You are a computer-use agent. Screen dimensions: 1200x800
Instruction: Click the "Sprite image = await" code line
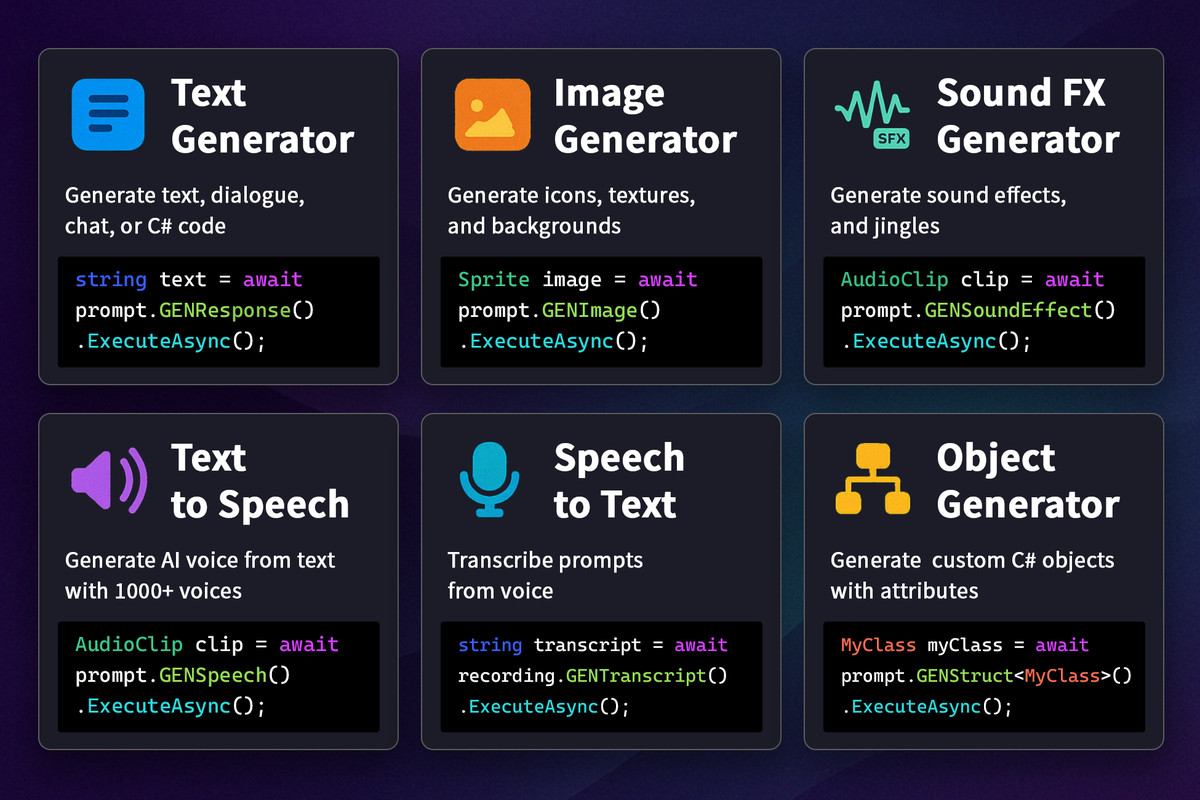click(x=578, y=280)
